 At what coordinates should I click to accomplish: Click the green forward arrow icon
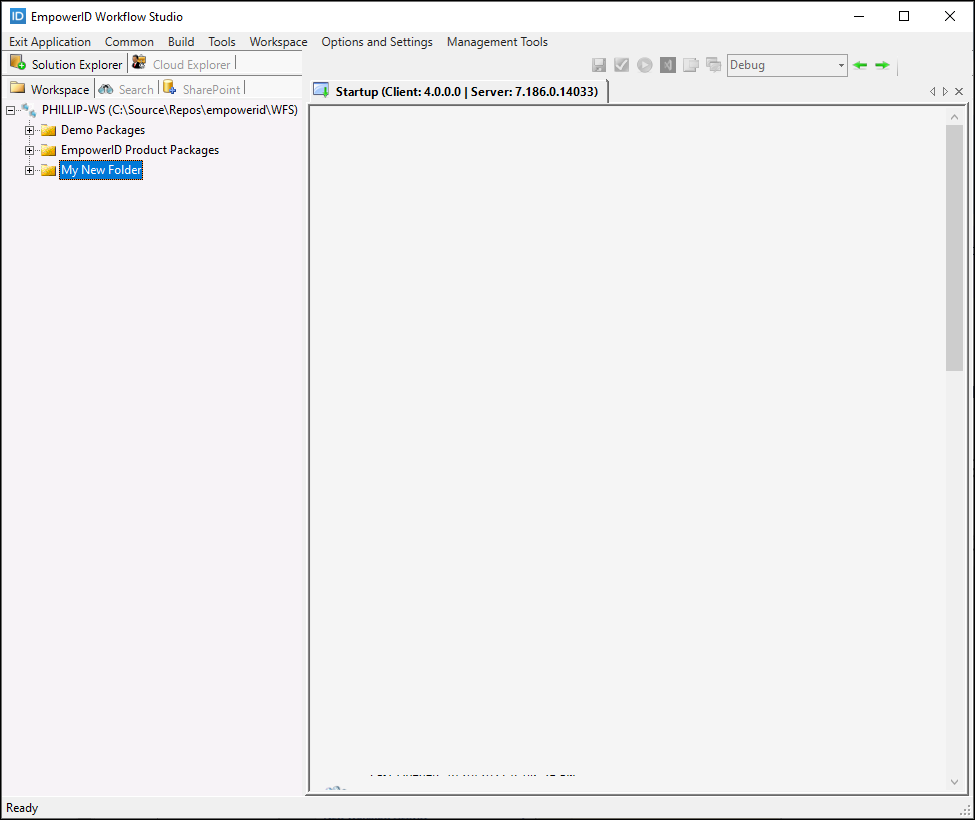tap(882, 65)
